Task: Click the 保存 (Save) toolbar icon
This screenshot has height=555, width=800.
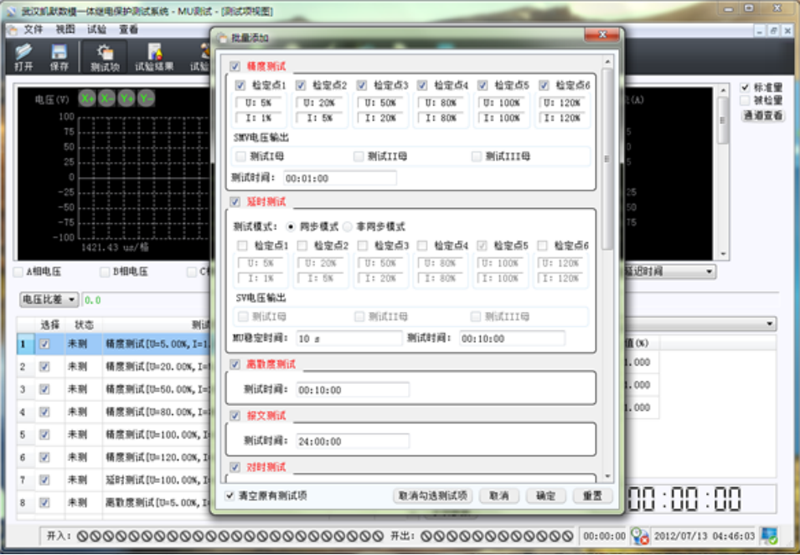Action: 59,56
